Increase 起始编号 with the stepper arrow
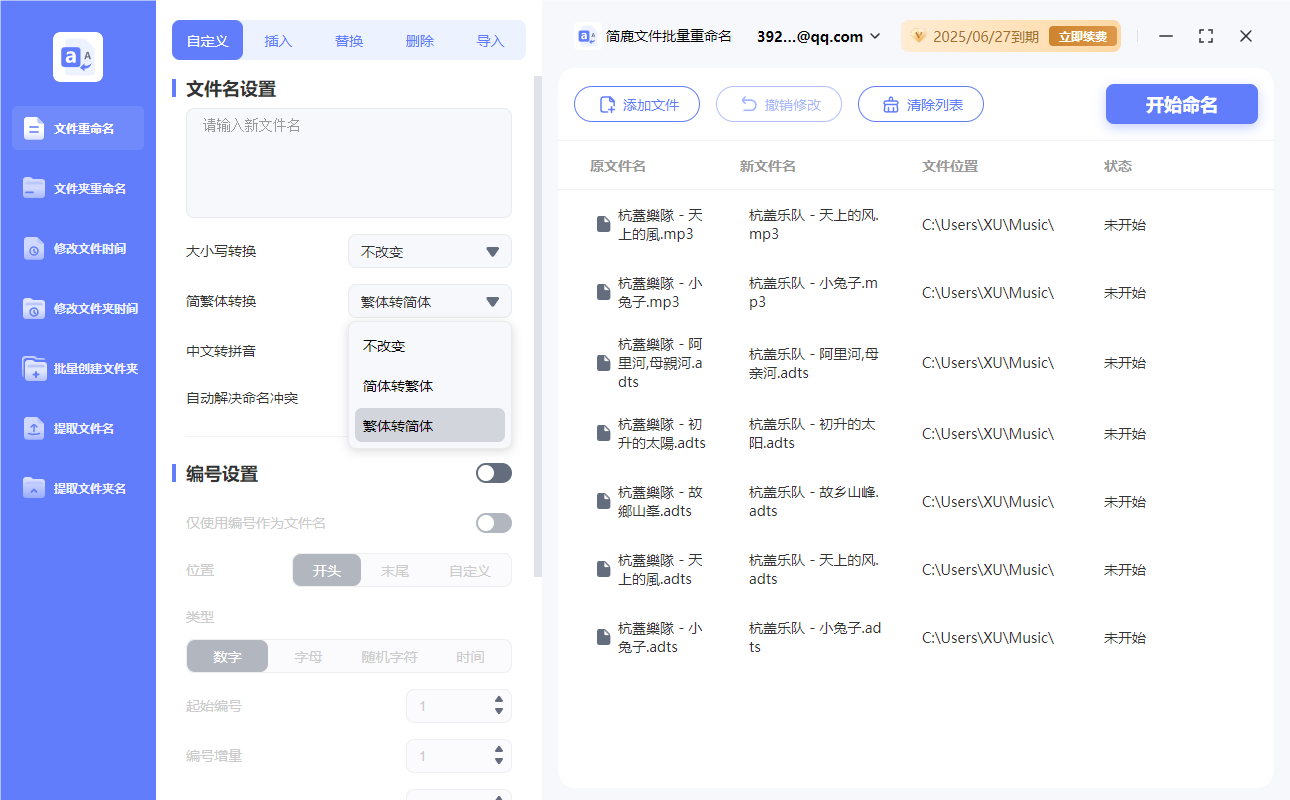Viewport: 1290px width, 800px height. pos(498,700)
